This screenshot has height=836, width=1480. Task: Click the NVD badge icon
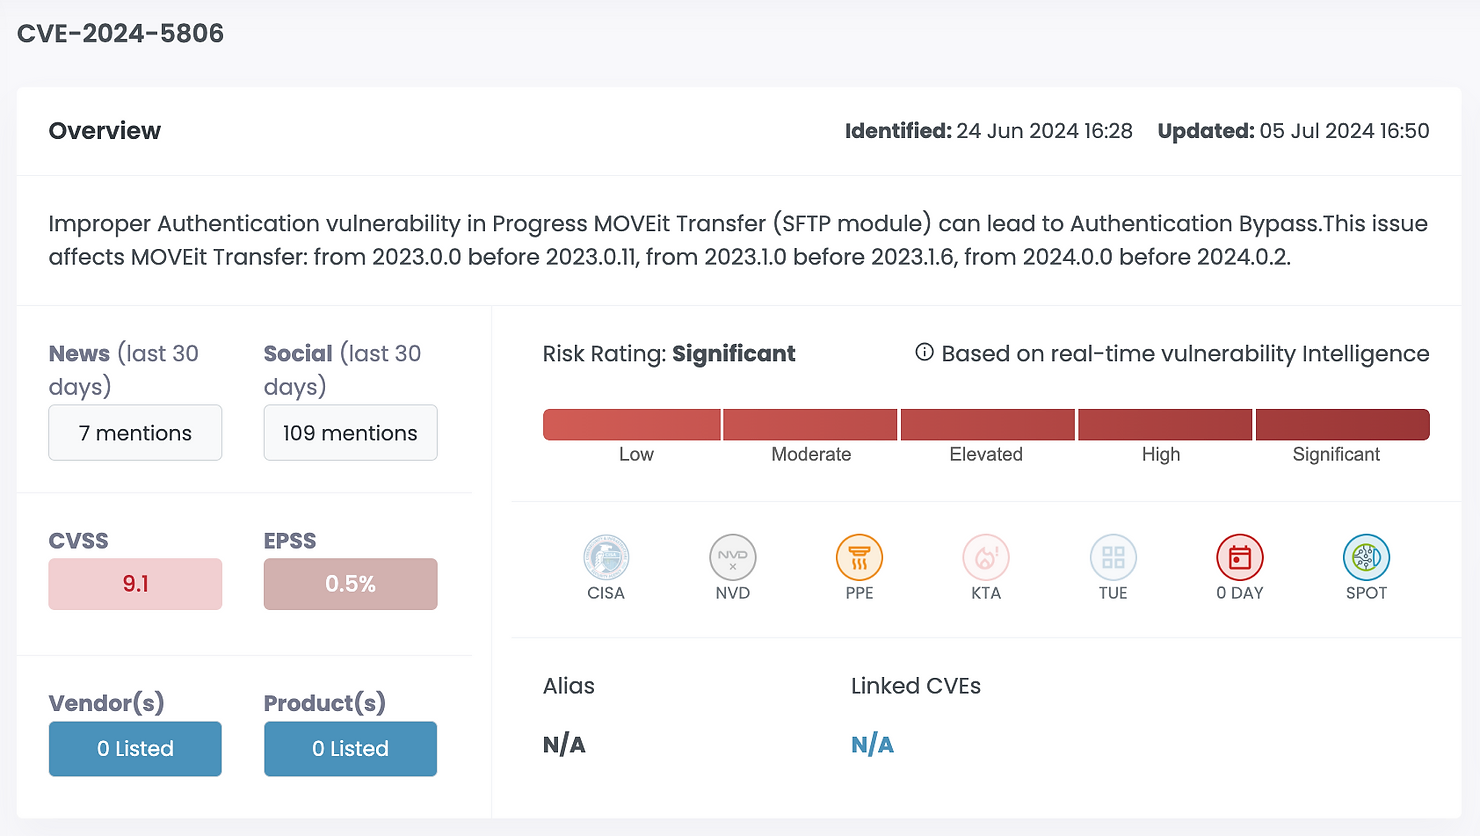pos(732,558)
